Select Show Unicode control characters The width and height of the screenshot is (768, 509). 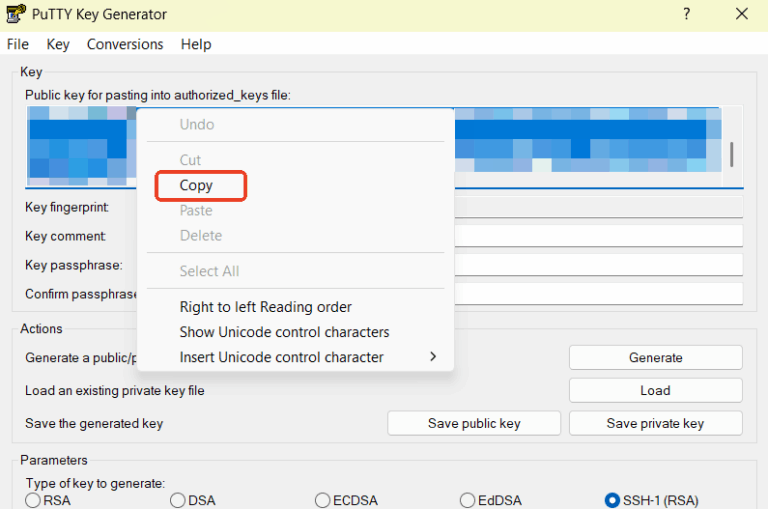pos(295,332)
